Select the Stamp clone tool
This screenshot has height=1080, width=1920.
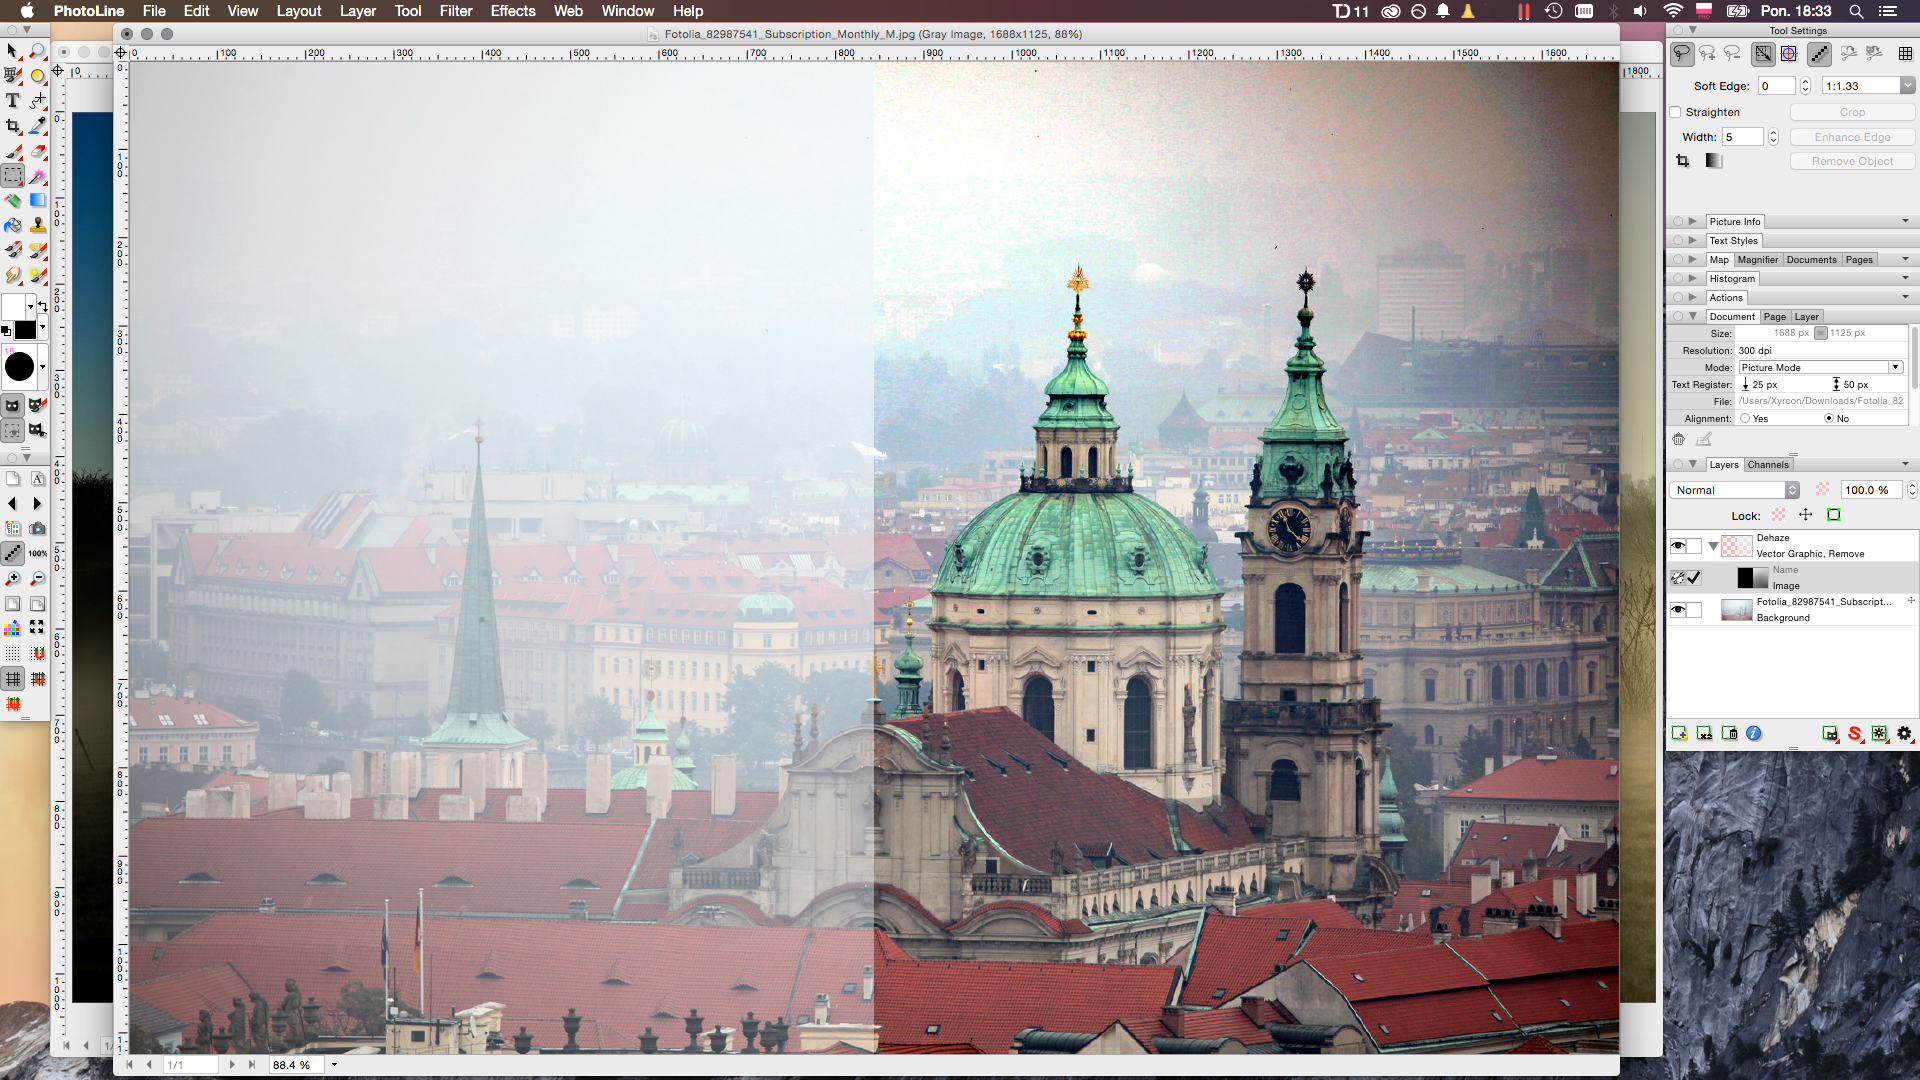37,225
